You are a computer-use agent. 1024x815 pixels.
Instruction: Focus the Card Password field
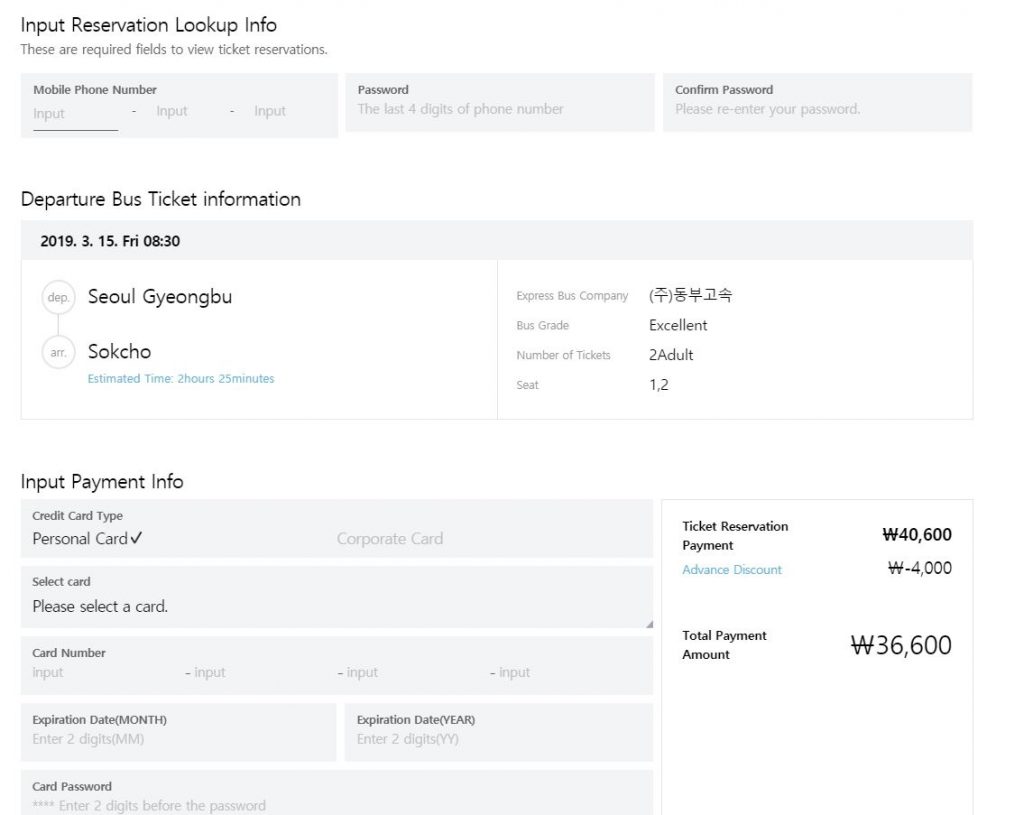[x=336, y=805]
